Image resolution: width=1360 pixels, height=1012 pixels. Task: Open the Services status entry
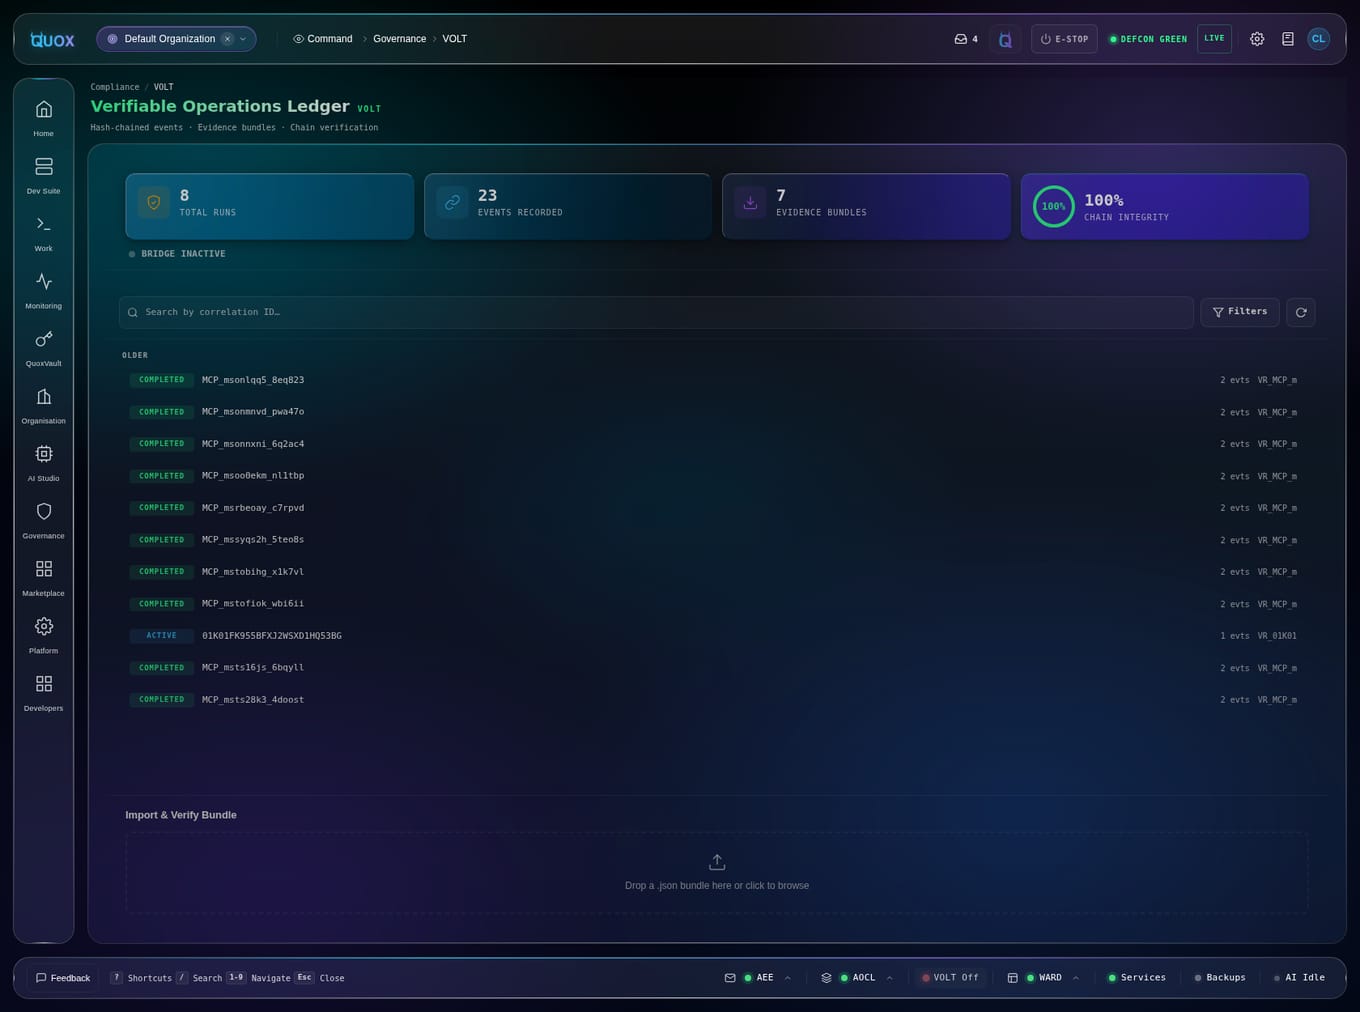(x=1136, y=978)
